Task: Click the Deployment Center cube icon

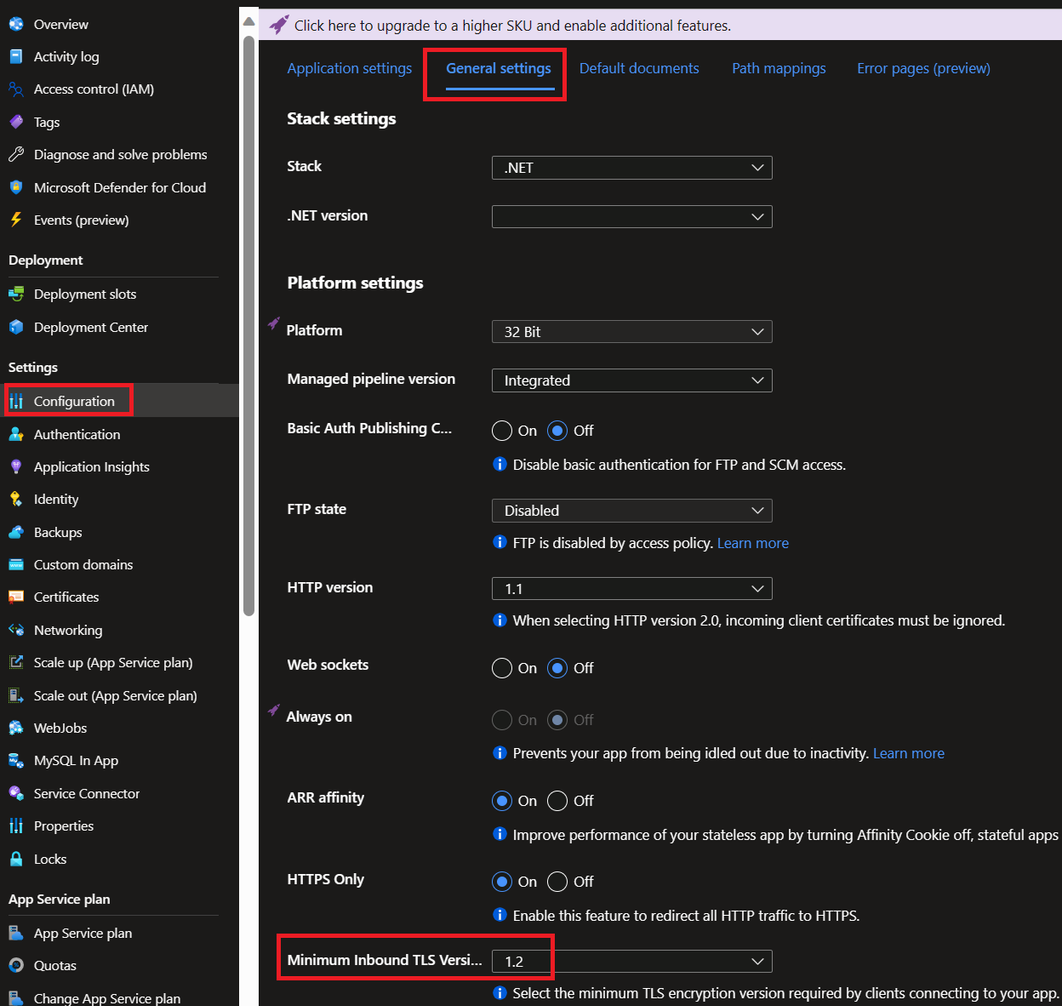Action: click(16, 327)
